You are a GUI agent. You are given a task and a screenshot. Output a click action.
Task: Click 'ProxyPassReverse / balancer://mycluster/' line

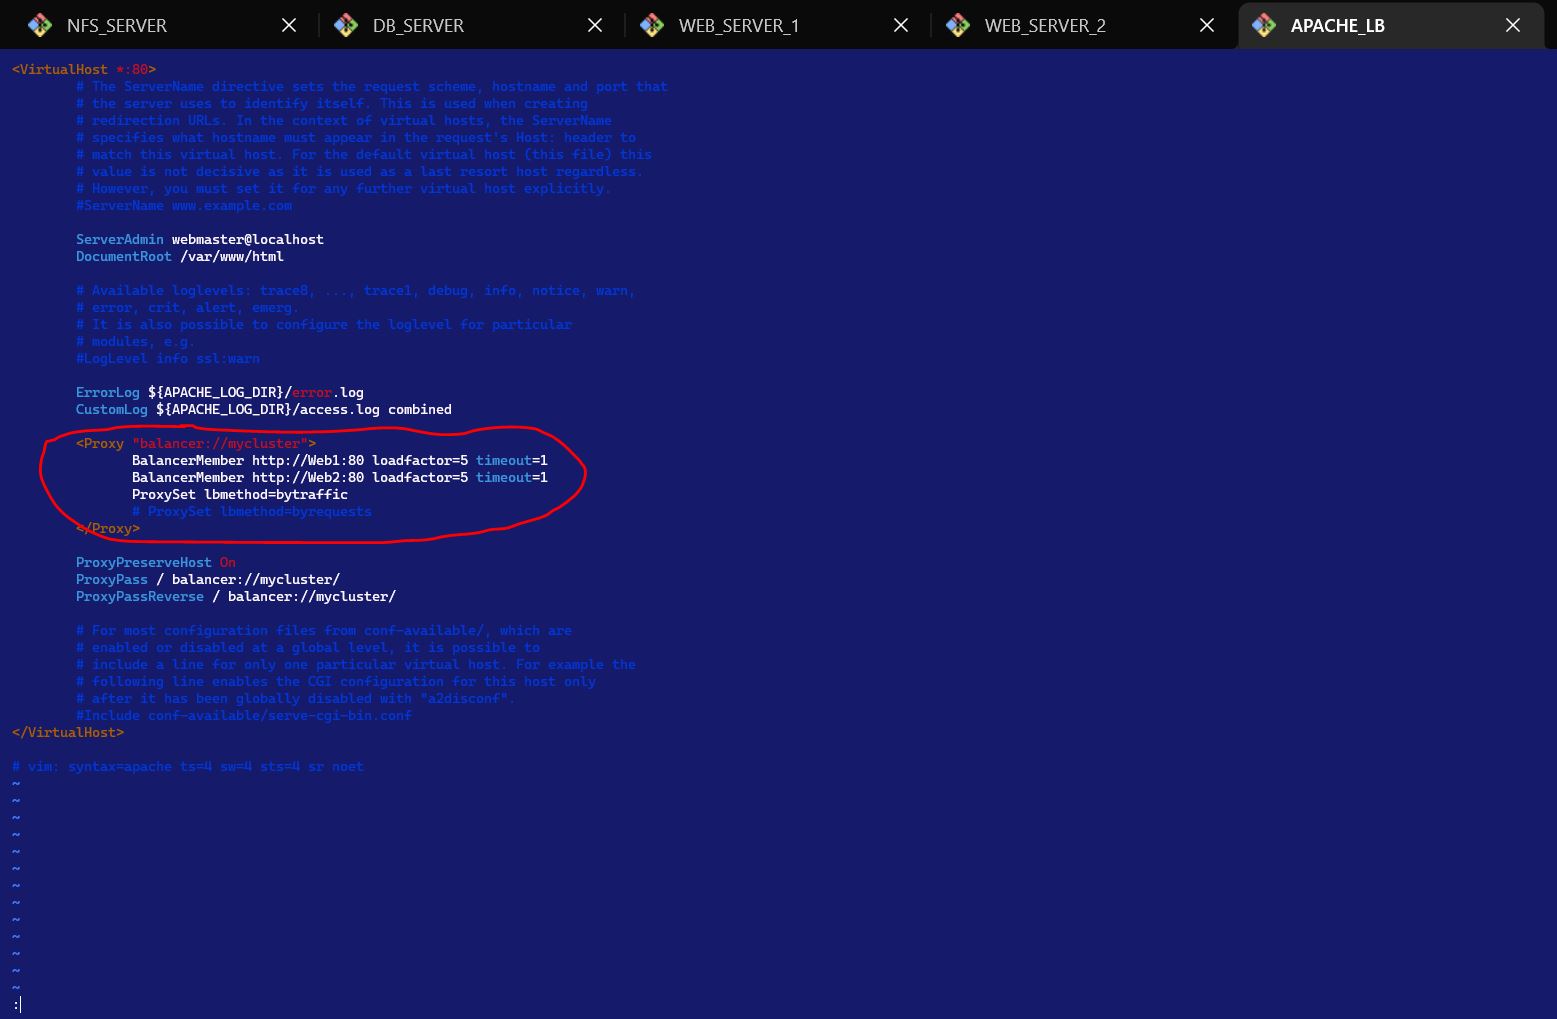coord(236,596)
